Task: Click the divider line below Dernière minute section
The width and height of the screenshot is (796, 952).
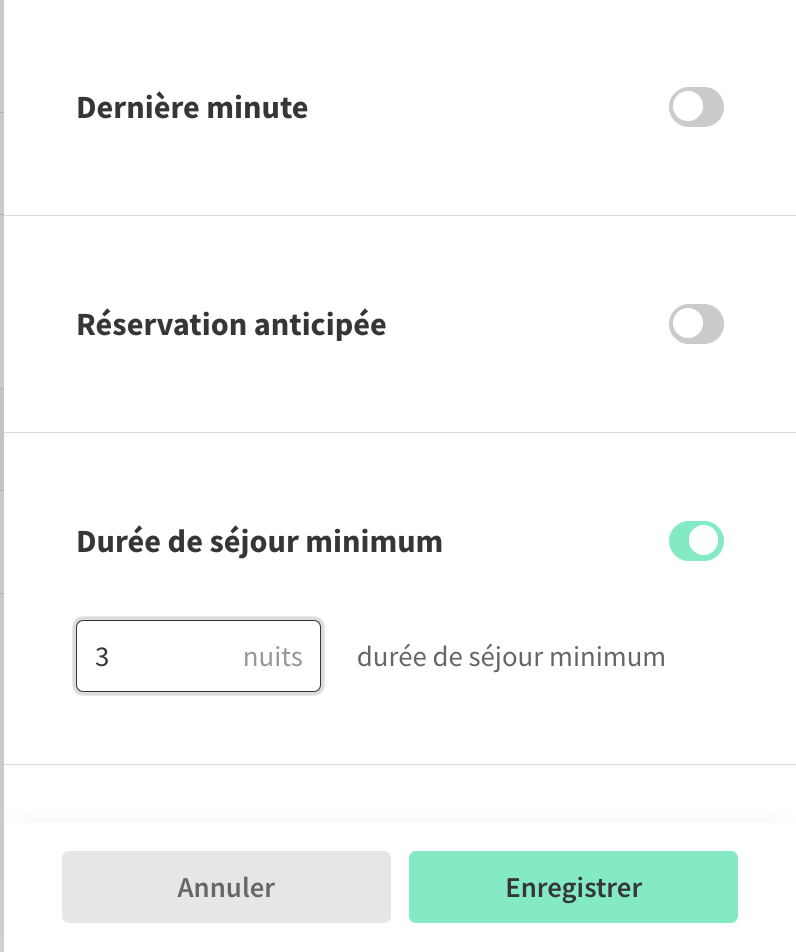Action: [x=400, y=215]
